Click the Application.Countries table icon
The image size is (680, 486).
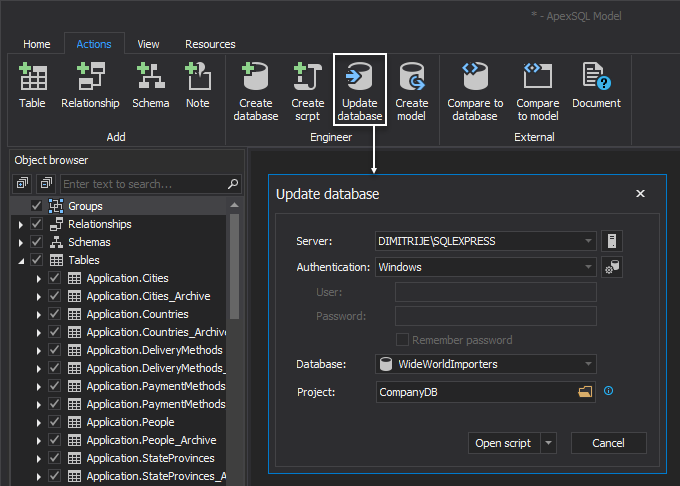coord(74,314)
